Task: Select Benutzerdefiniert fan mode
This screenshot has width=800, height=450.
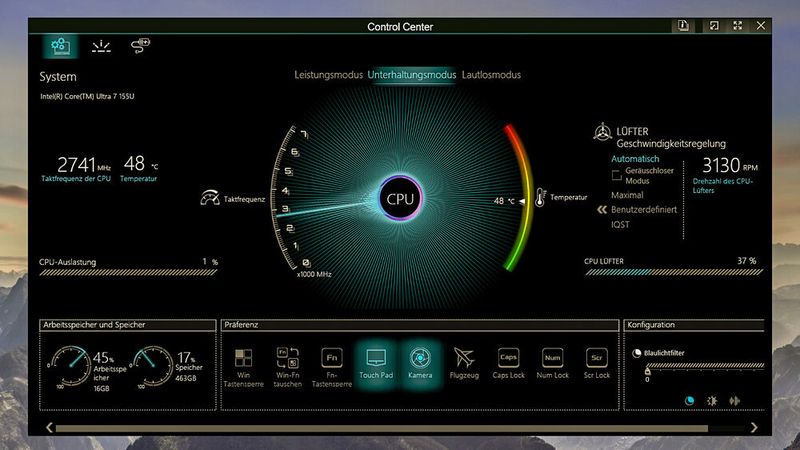Action: [644, 210]
